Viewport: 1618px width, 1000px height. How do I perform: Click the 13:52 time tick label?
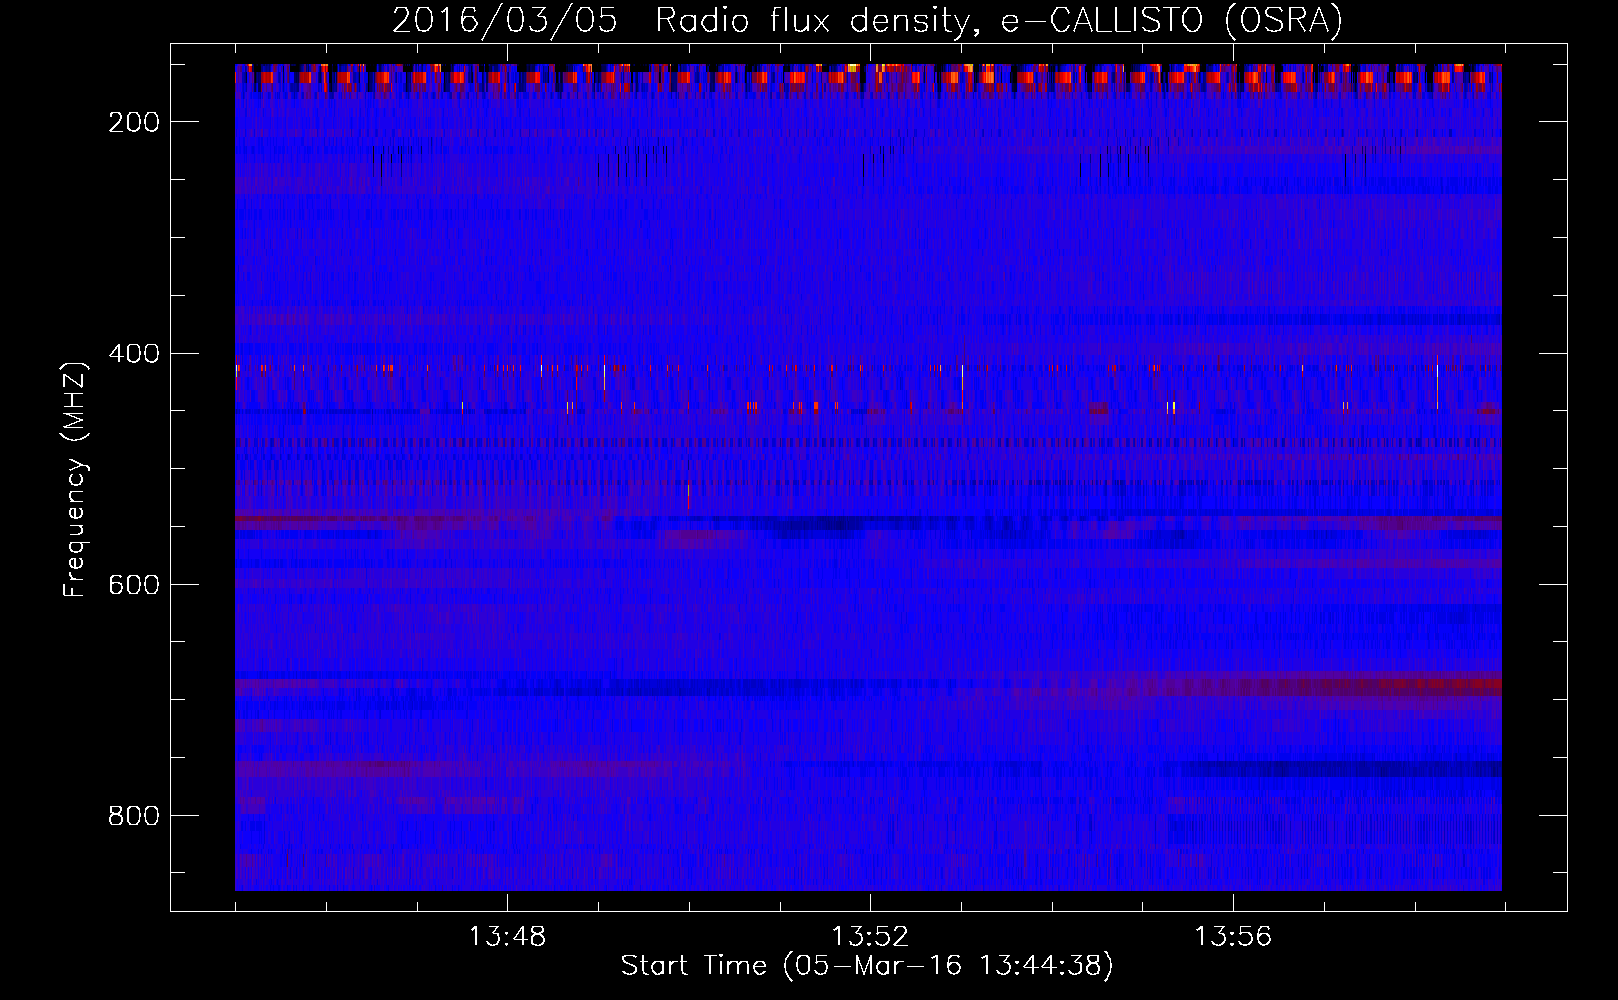click(870, 937)
